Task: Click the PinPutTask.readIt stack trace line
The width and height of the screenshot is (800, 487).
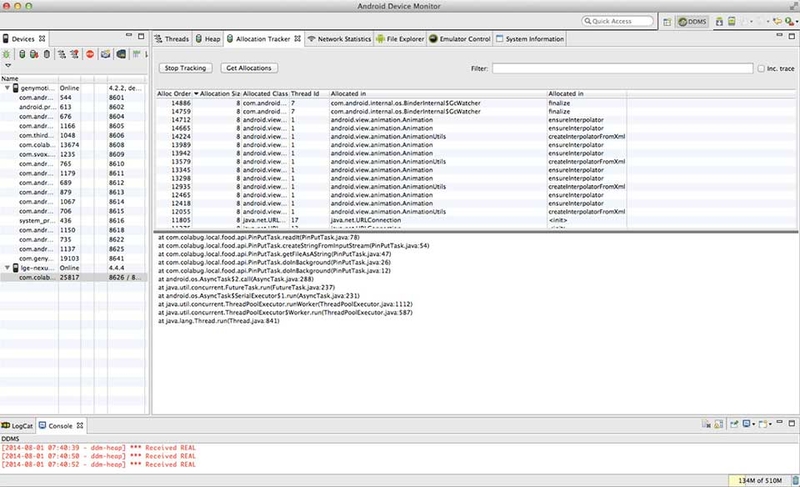Action: pos(259,238)
